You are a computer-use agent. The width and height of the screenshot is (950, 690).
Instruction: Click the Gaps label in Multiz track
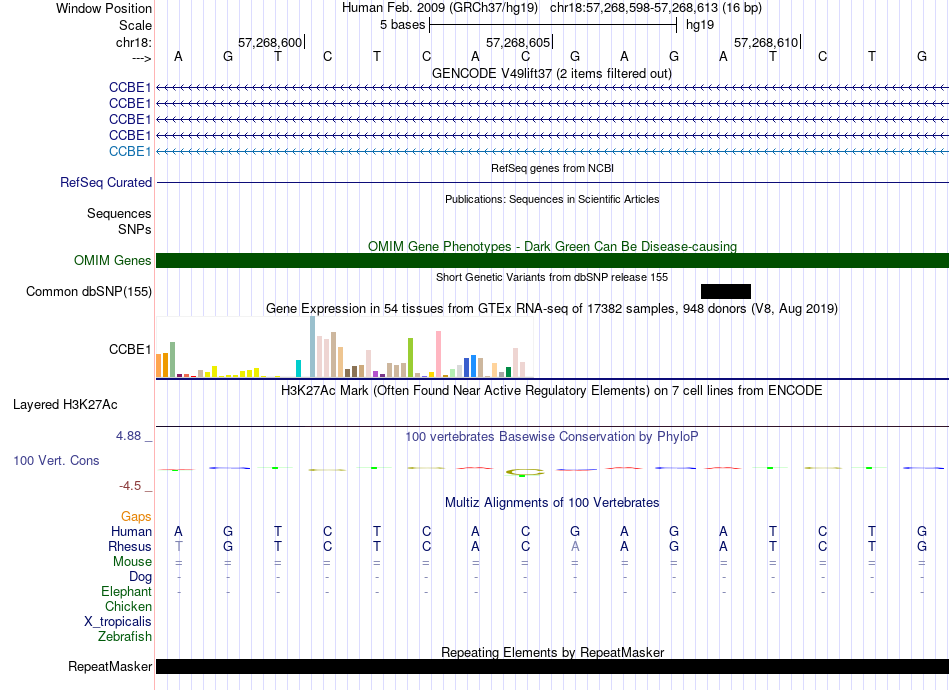pos(136,517)
